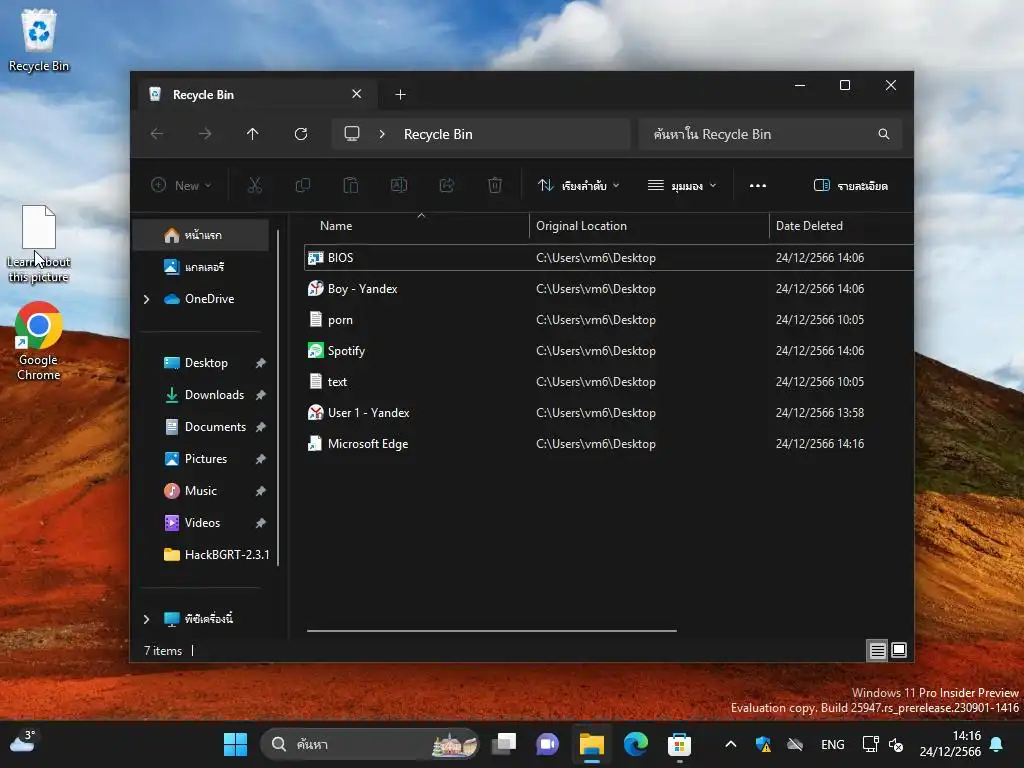
Task: Sort by the Name column header
Action: coord(417,226)
